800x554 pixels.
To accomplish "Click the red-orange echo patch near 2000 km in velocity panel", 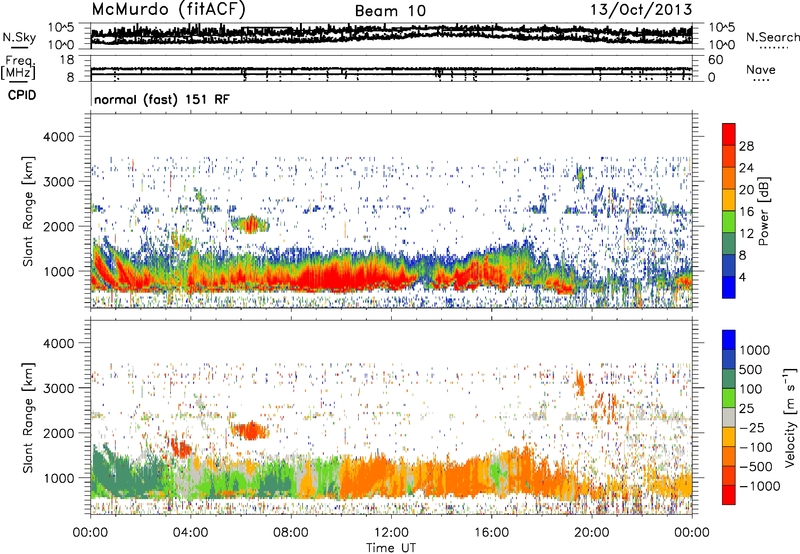I will [x=250, y=431].
